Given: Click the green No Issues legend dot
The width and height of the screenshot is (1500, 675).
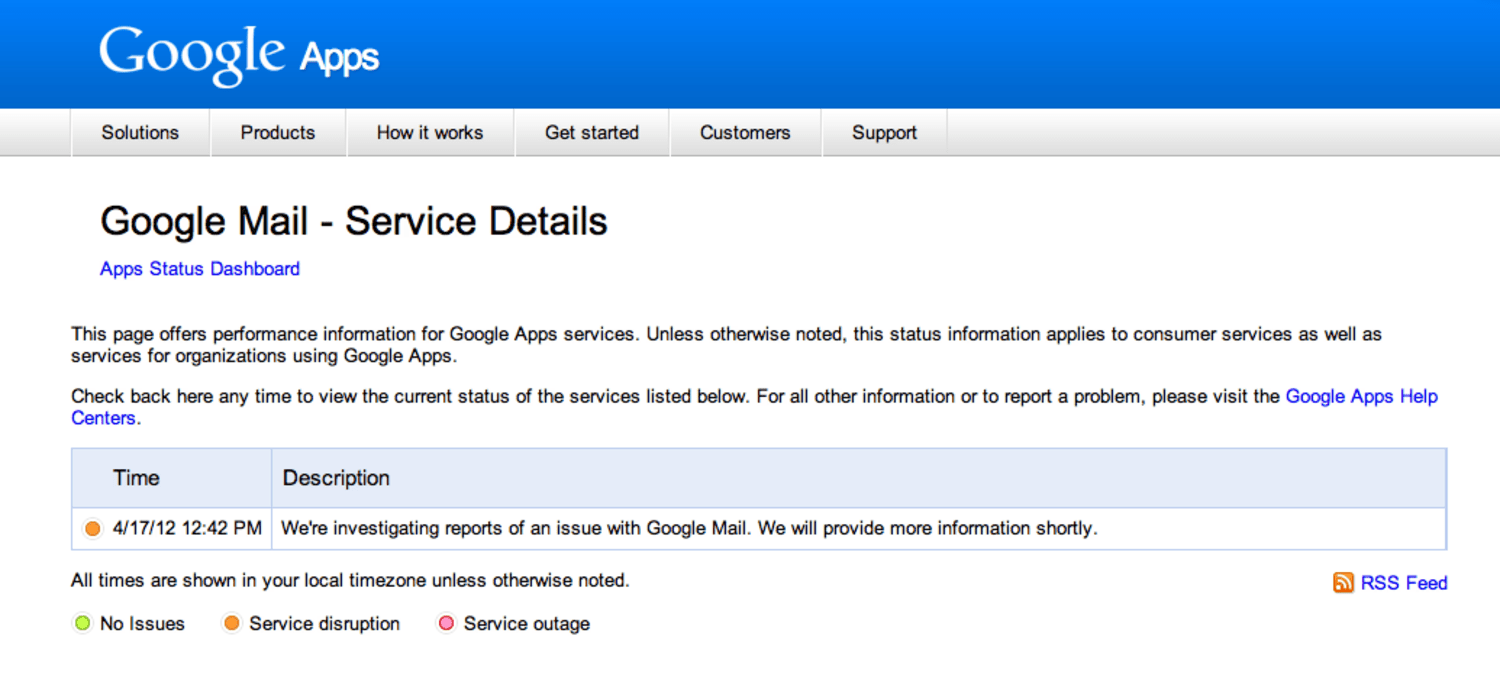Looking at the screenshot, I should click(83, 624).
